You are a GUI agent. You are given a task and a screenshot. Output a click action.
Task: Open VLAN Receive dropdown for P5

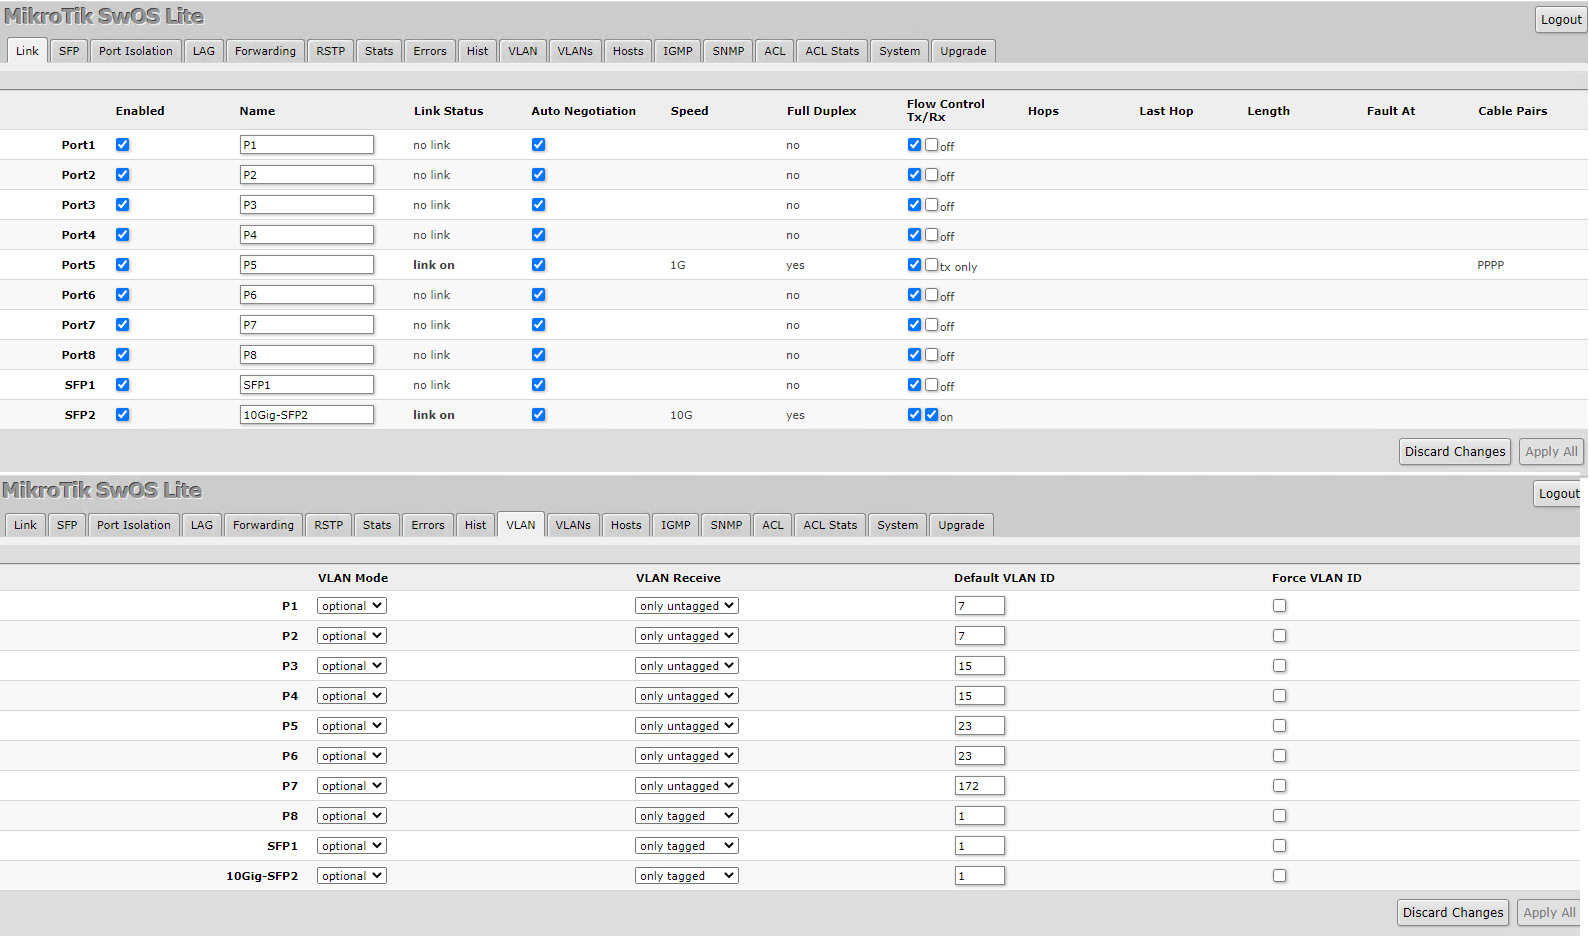click(x=687, y=726)
